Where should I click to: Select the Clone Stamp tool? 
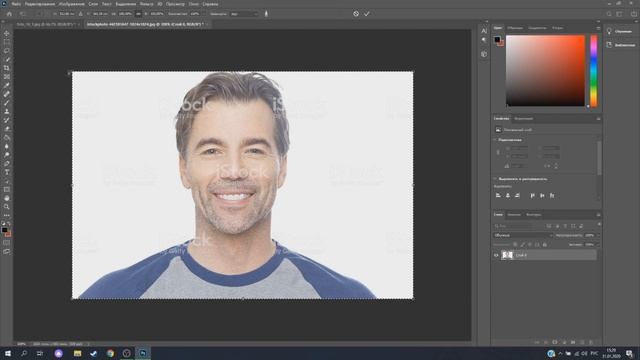(x=7, y=111)
